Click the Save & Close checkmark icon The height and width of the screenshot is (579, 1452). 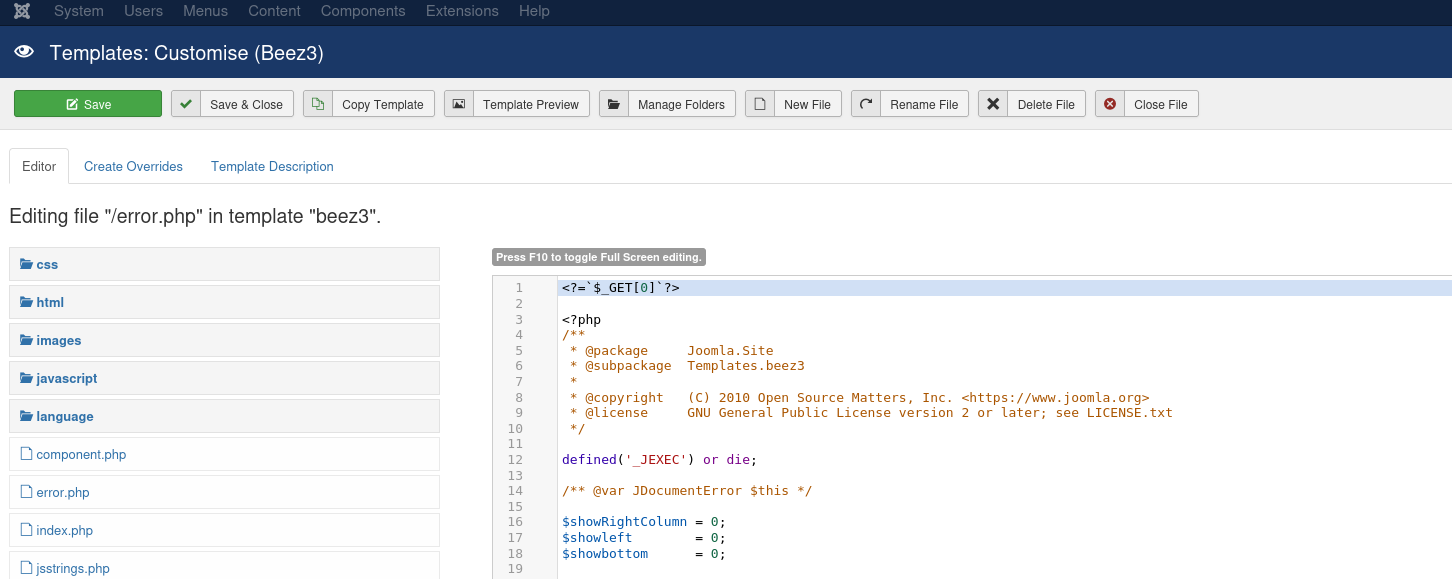pyautogui.click(x=186, y=104)
